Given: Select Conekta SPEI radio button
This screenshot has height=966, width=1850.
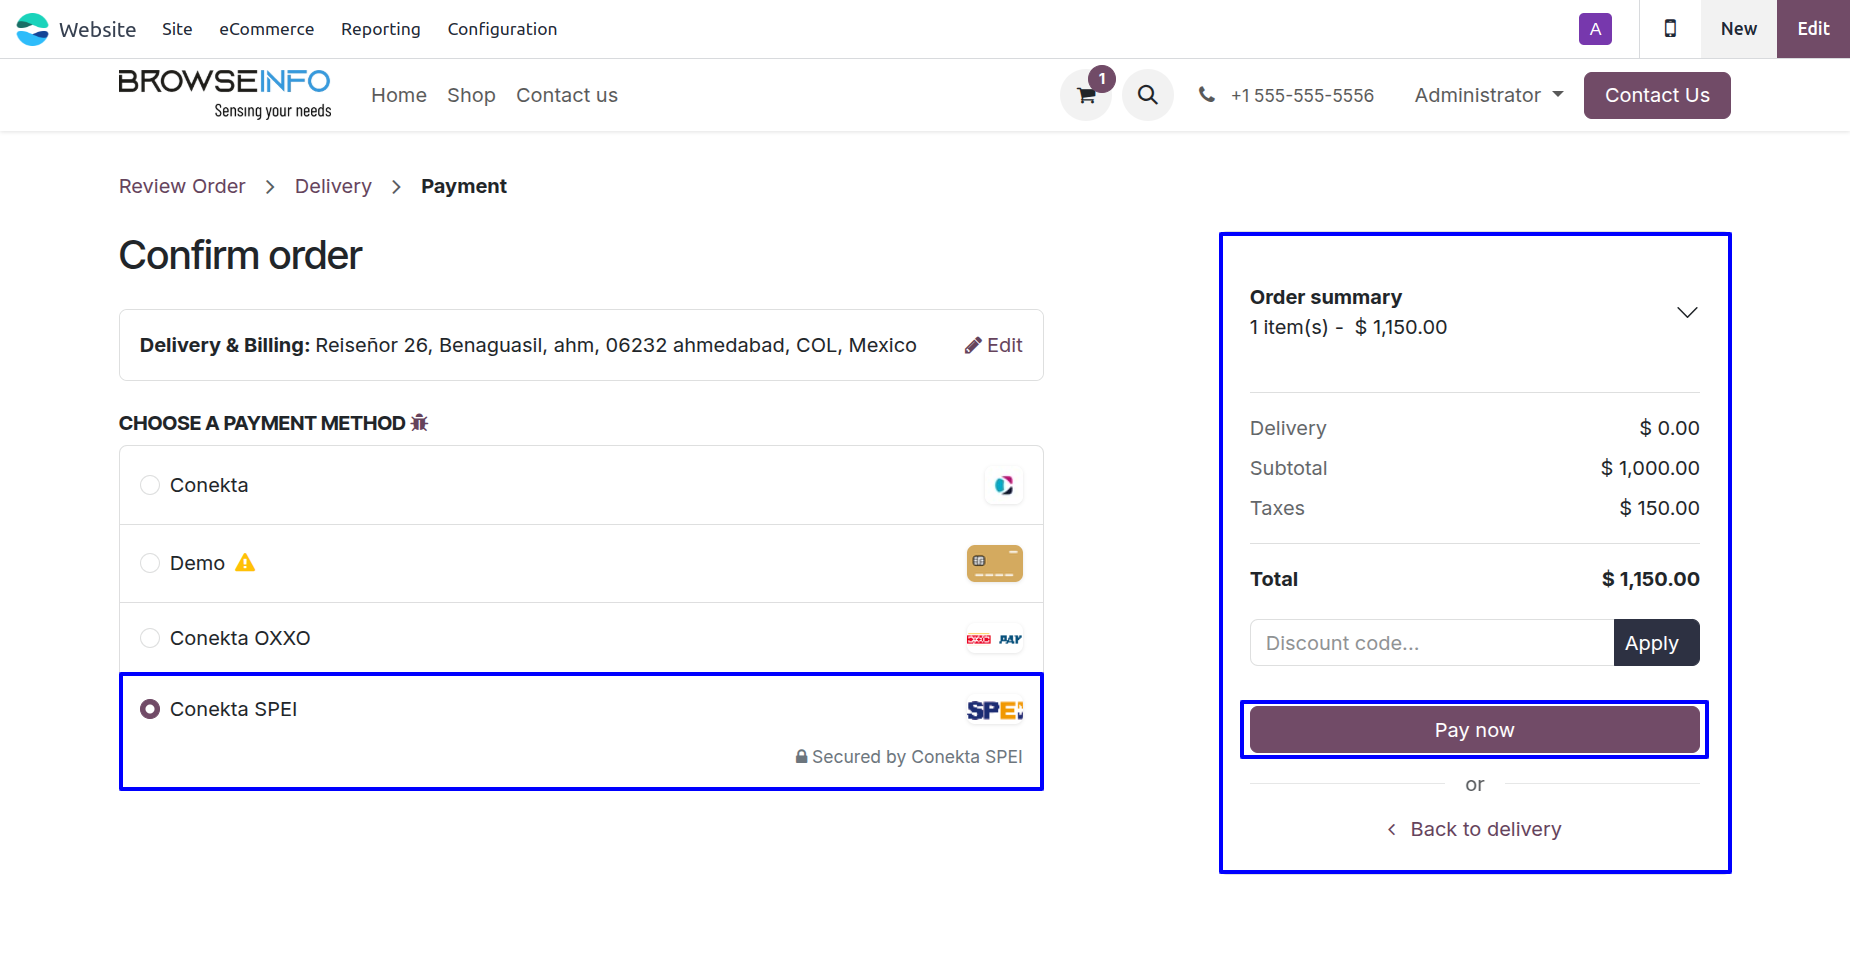Looking at the screenshot, I should tap(150, 709).
